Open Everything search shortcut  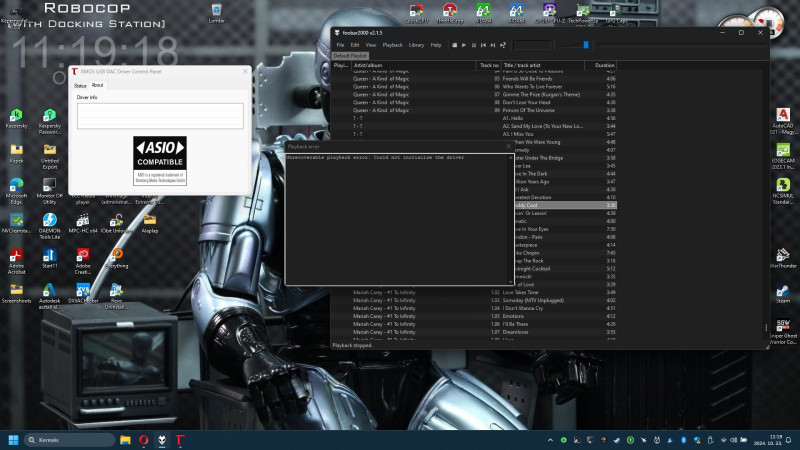coord(116,258)
